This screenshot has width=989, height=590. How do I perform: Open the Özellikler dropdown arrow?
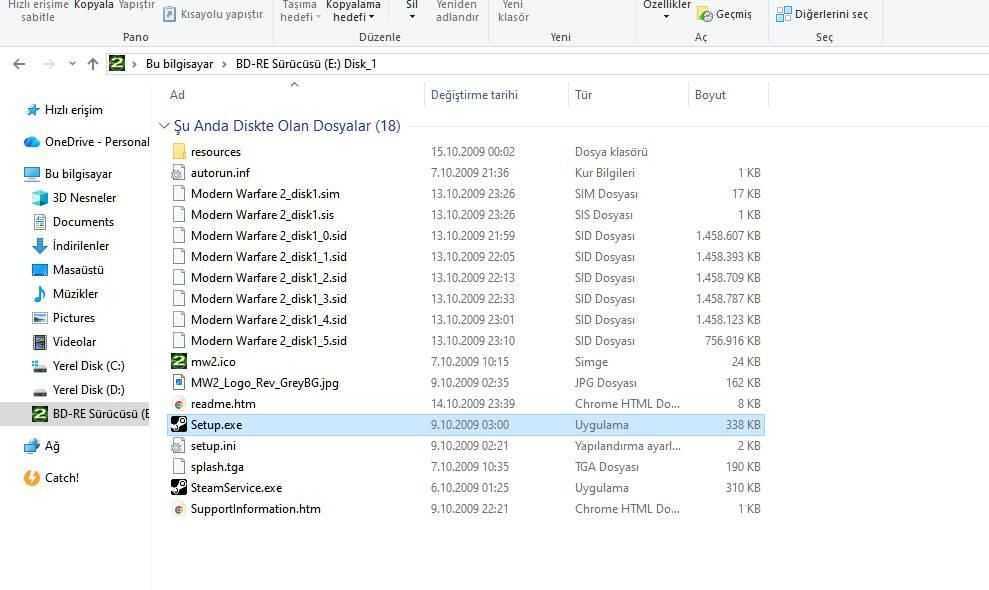(667, 16)
